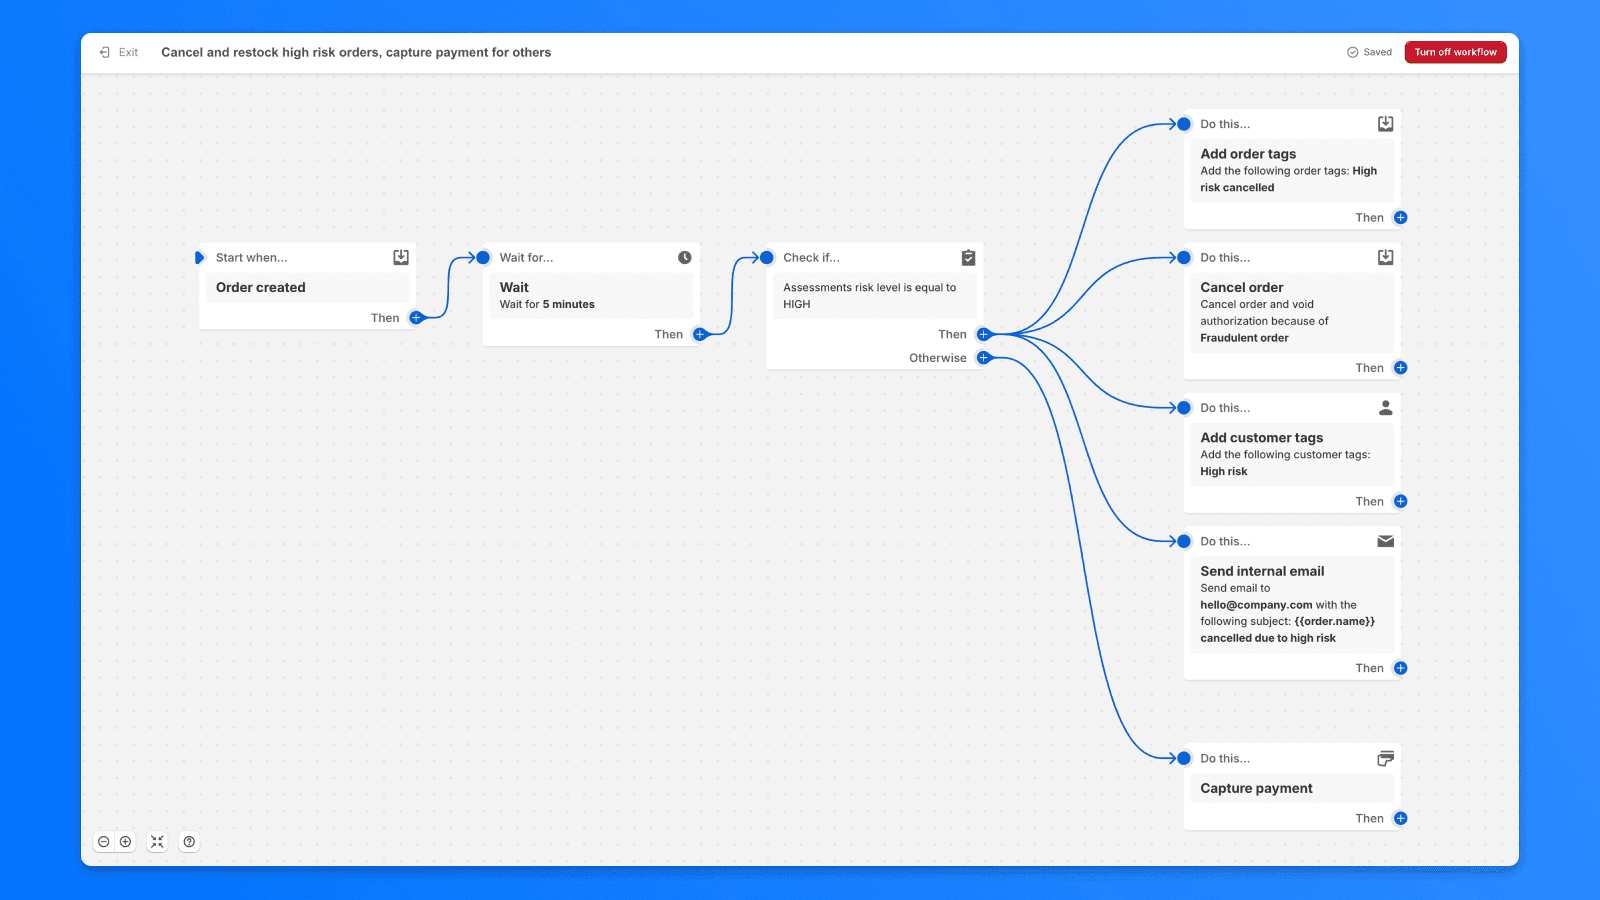Click input dot of Add customer tags card

pos(1184,407)
